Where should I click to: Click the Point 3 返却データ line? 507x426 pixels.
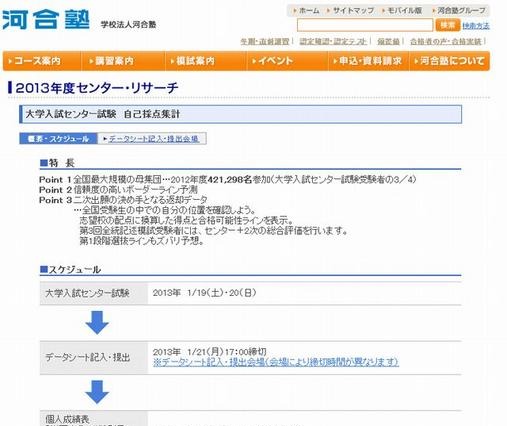pos(123,200)
